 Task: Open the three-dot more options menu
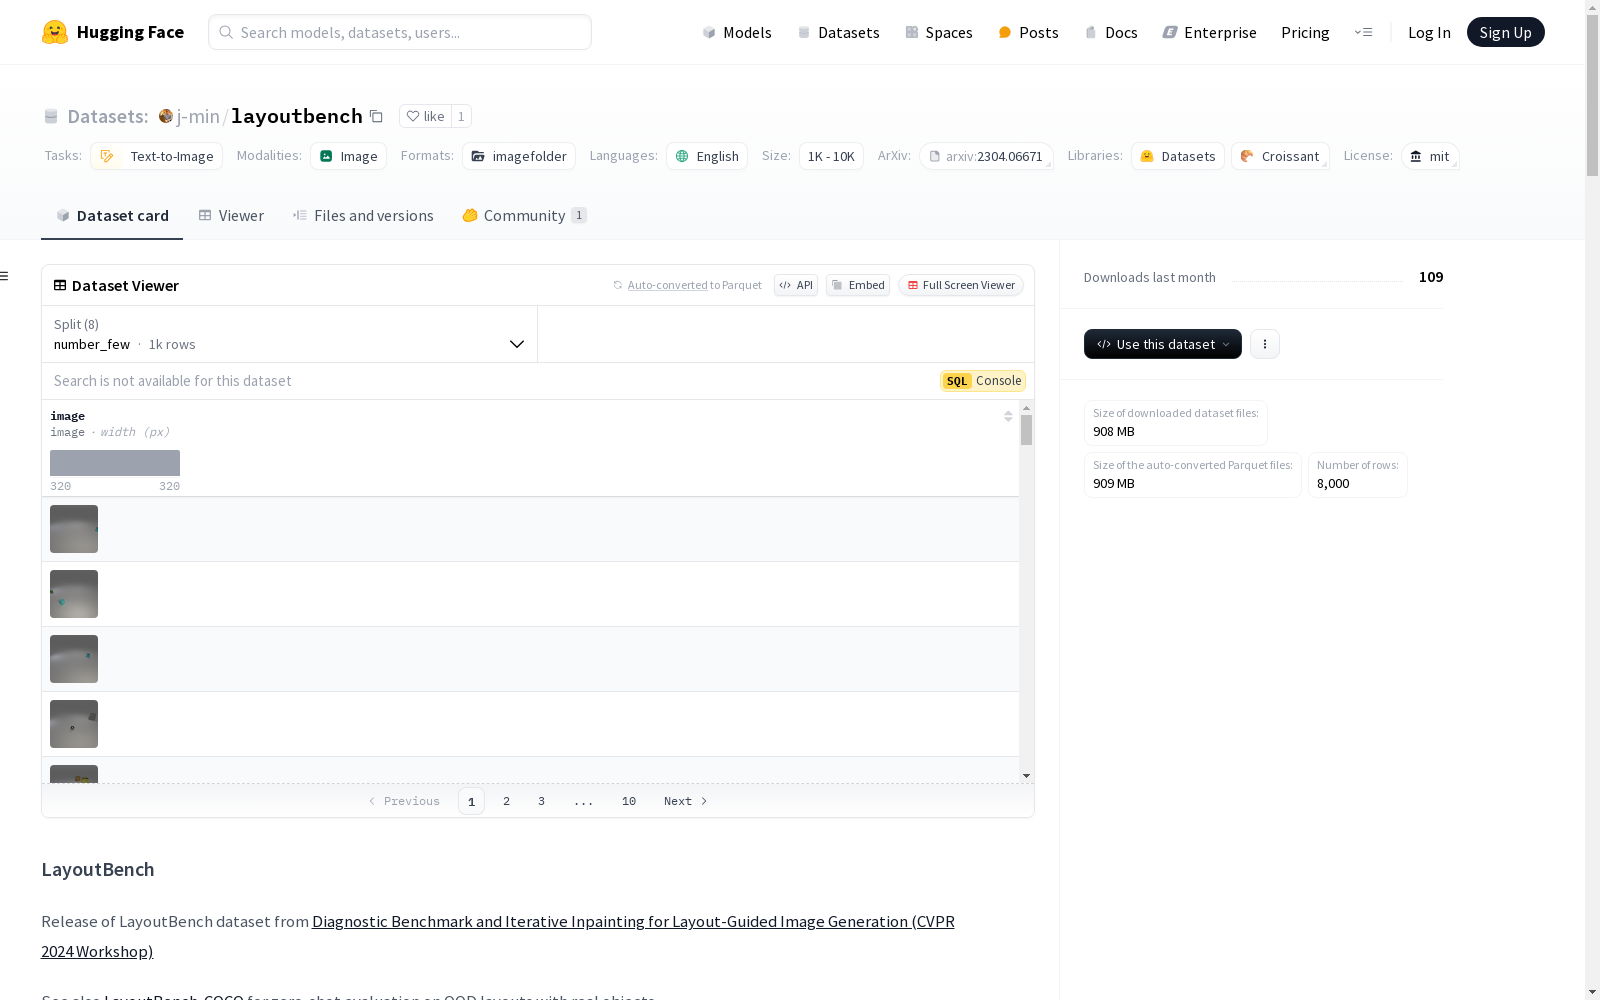pyautogui.click(x=1265, y=344)
